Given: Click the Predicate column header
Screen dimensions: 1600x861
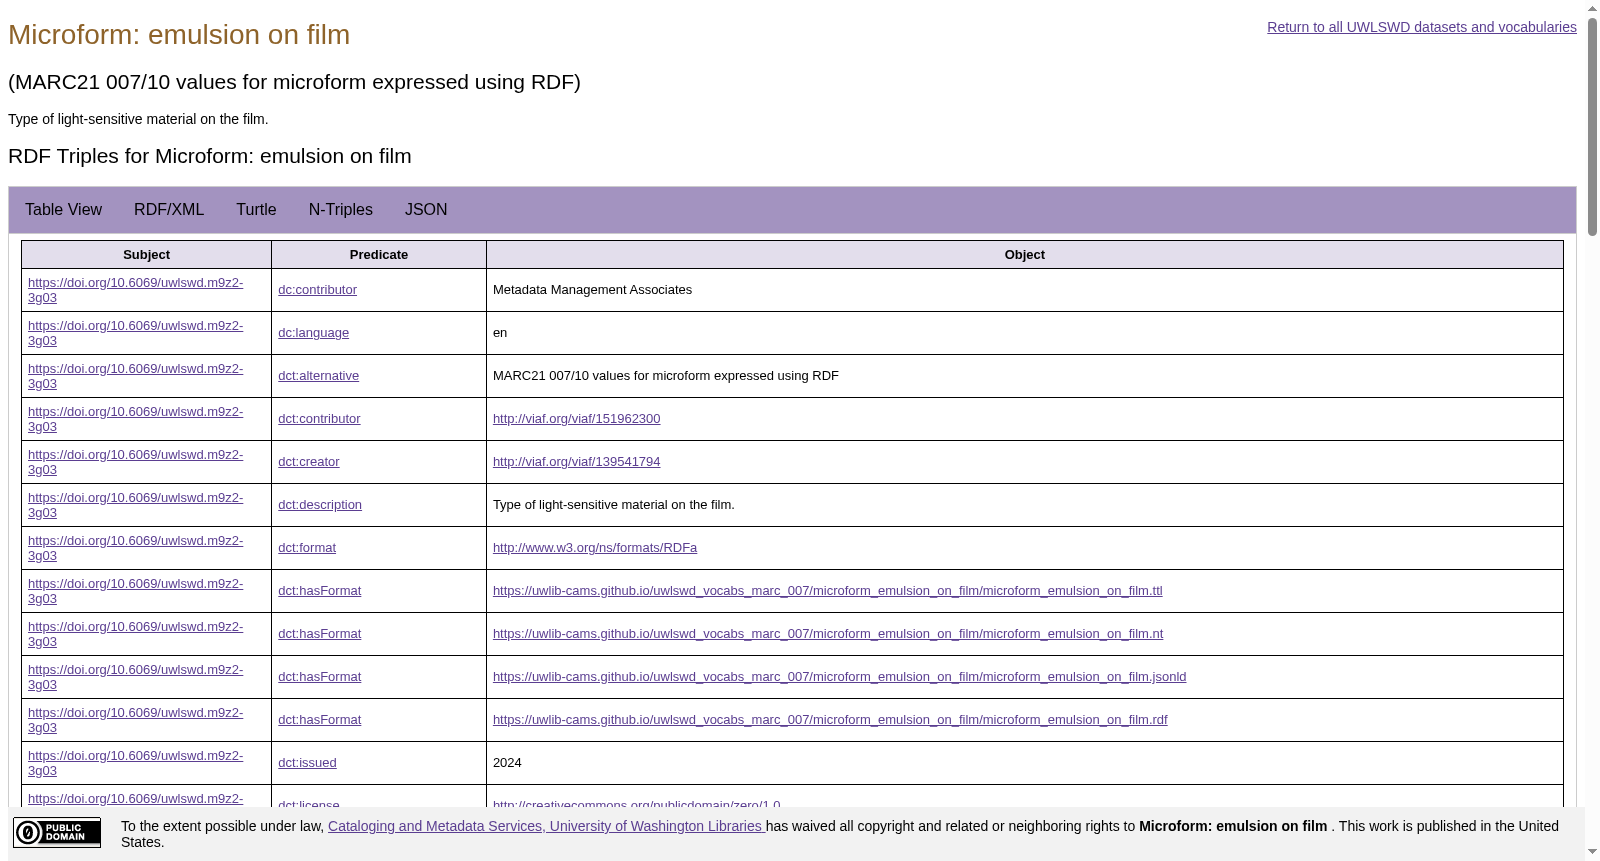Looking at the screenshot, I should pyautogui.click(x=379, y=255).
